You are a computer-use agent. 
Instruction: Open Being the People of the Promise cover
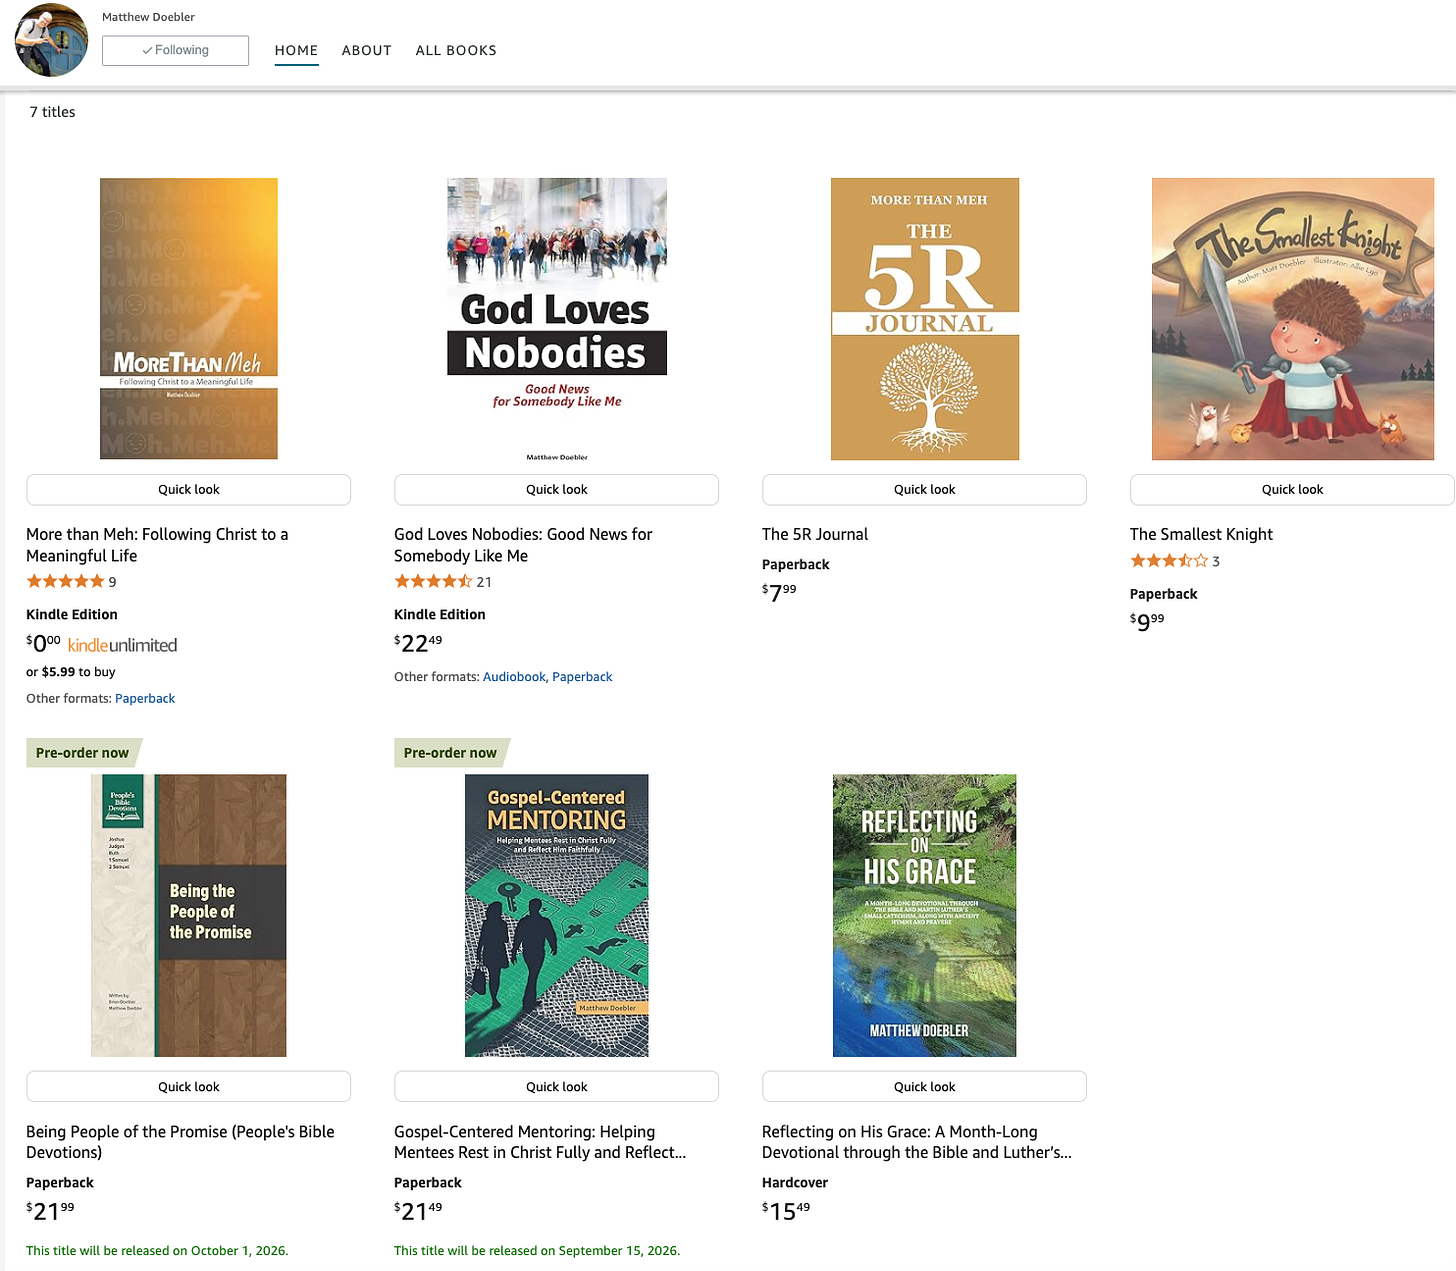coord(189,915)
